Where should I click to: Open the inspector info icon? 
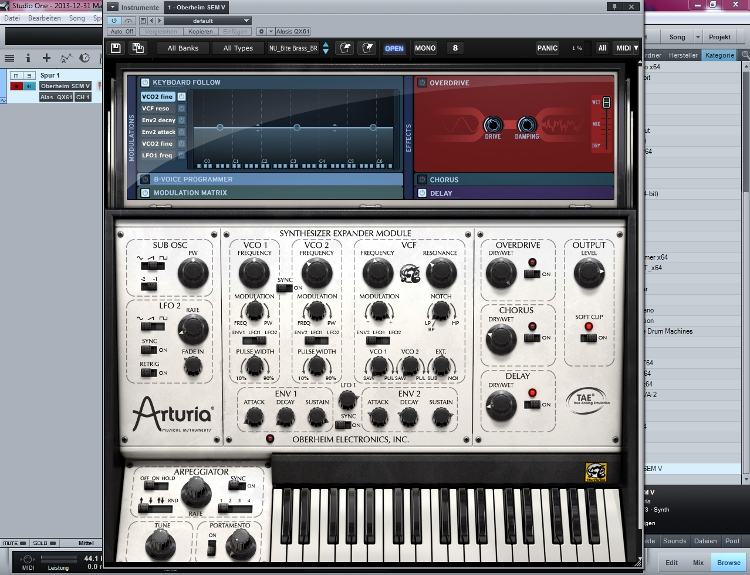pyautogui.click(x=28, y=58)
